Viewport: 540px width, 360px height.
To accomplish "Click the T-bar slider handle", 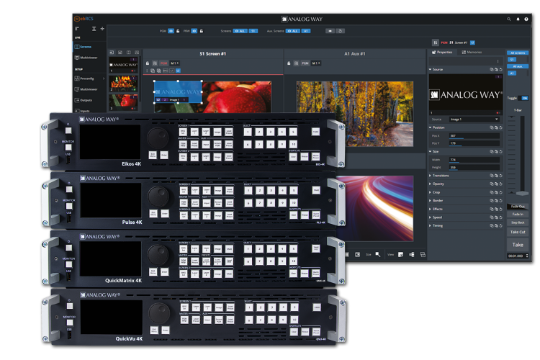I will [x=522, y=193].
